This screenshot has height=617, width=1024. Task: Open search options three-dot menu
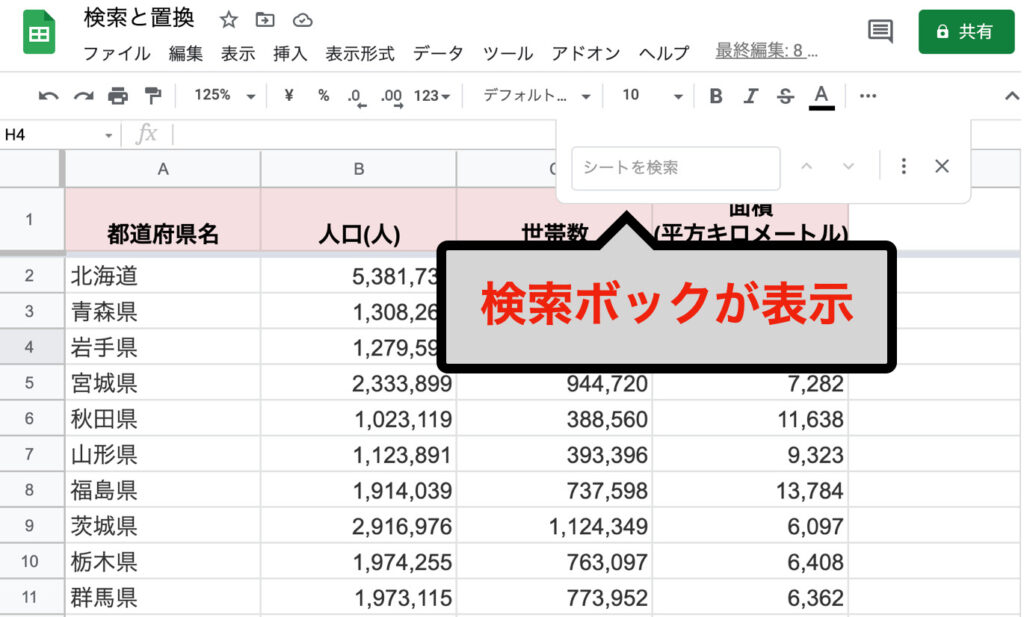[x=904, y=166]
